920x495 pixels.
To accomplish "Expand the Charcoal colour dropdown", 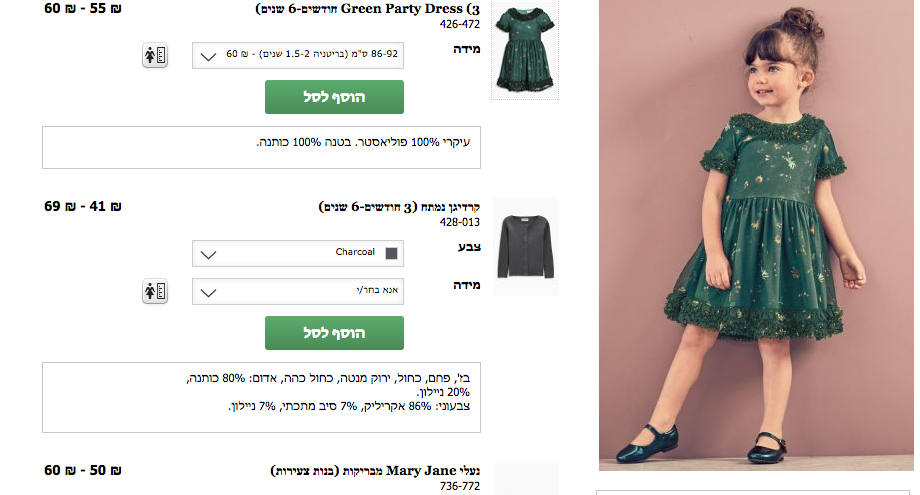I will click(298, 253).
